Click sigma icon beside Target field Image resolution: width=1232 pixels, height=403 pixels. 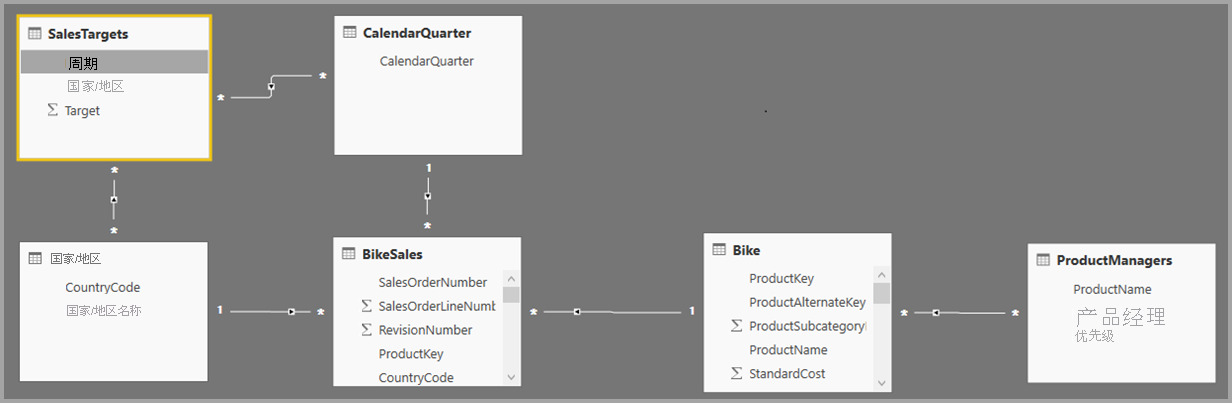tap(52, 110)
